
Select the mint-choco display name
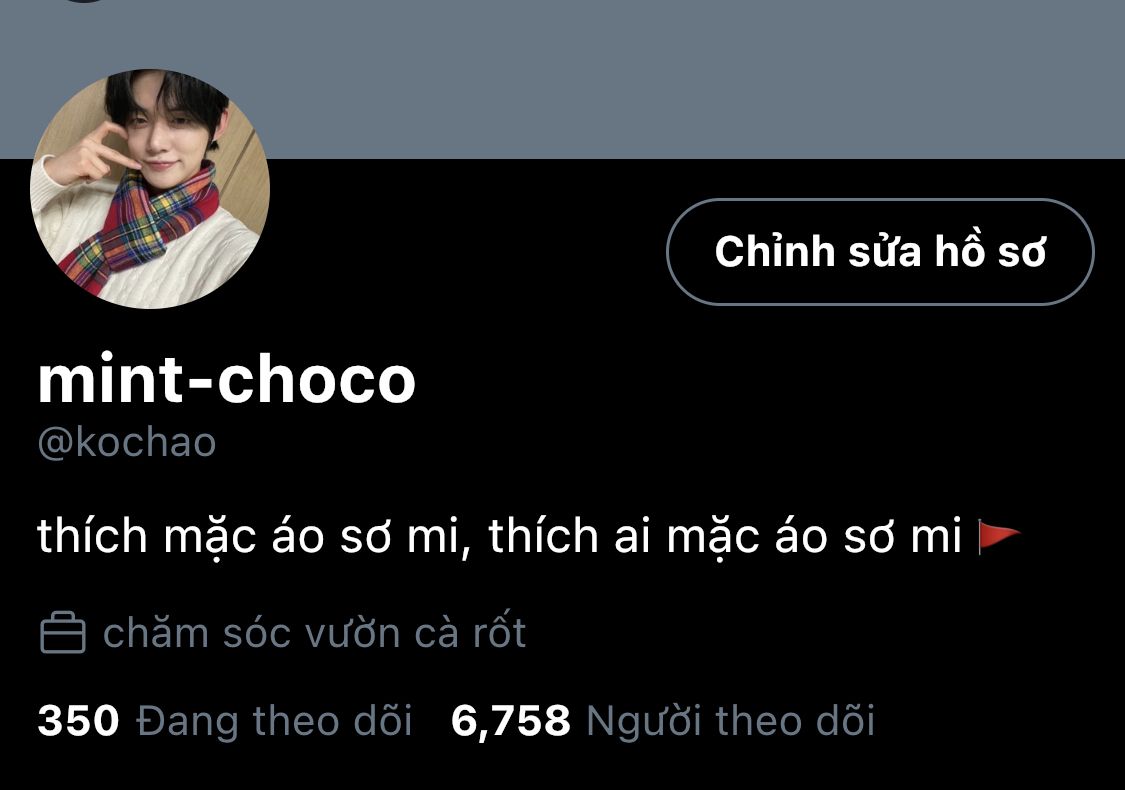(x=227, y=379)
